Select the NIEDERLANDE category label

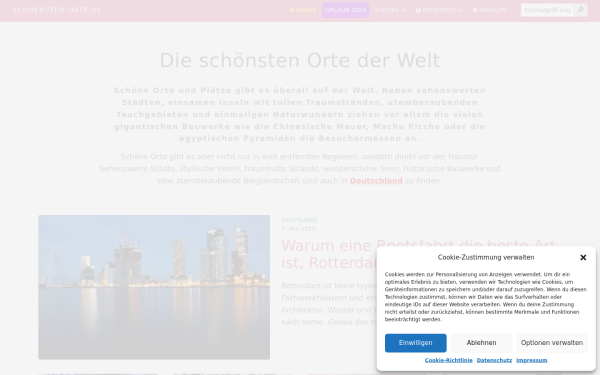click(x=299, y=220)
